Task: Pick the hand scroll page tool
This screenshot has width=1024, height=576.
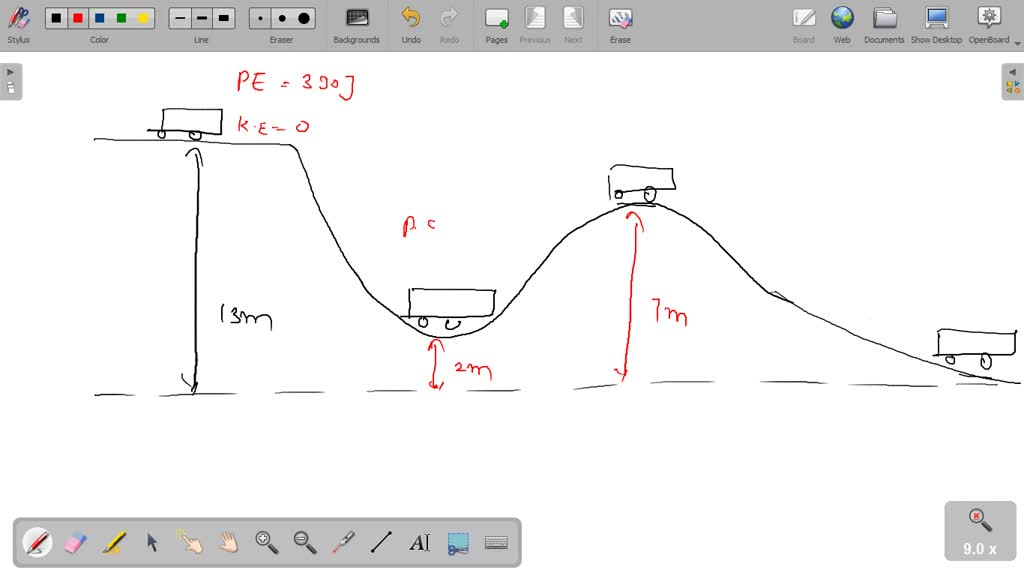Action: [x=229, y=542]
